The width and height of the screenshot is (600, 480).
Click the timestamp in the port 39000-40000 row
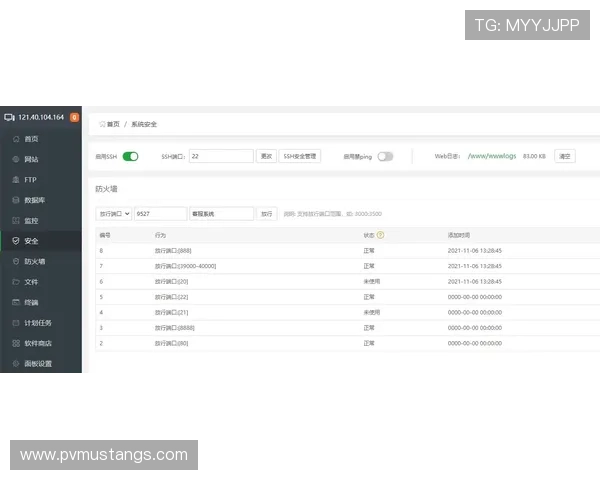click(474, 266)
